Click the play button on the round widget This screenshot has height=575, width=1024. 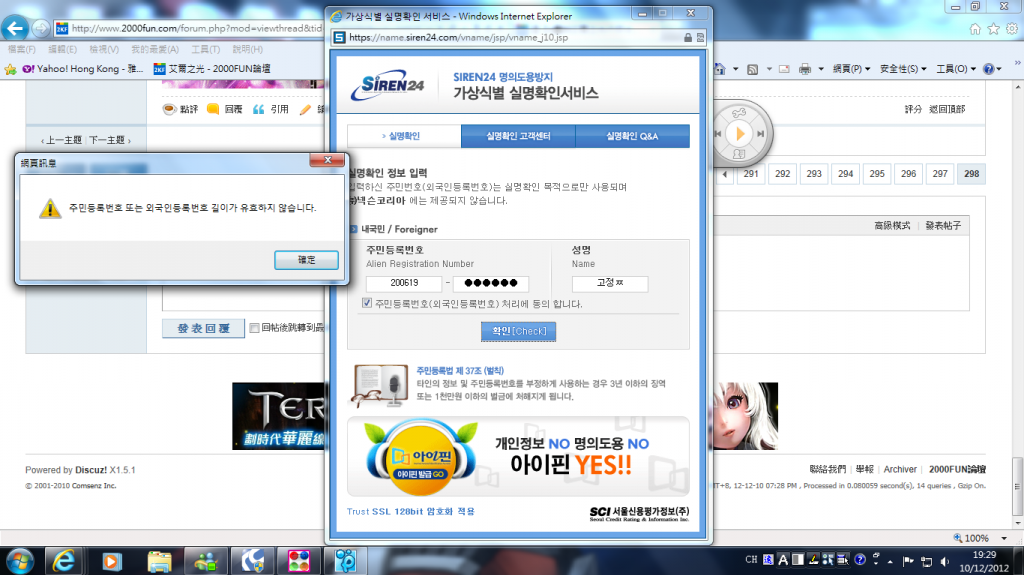(740, 133)
